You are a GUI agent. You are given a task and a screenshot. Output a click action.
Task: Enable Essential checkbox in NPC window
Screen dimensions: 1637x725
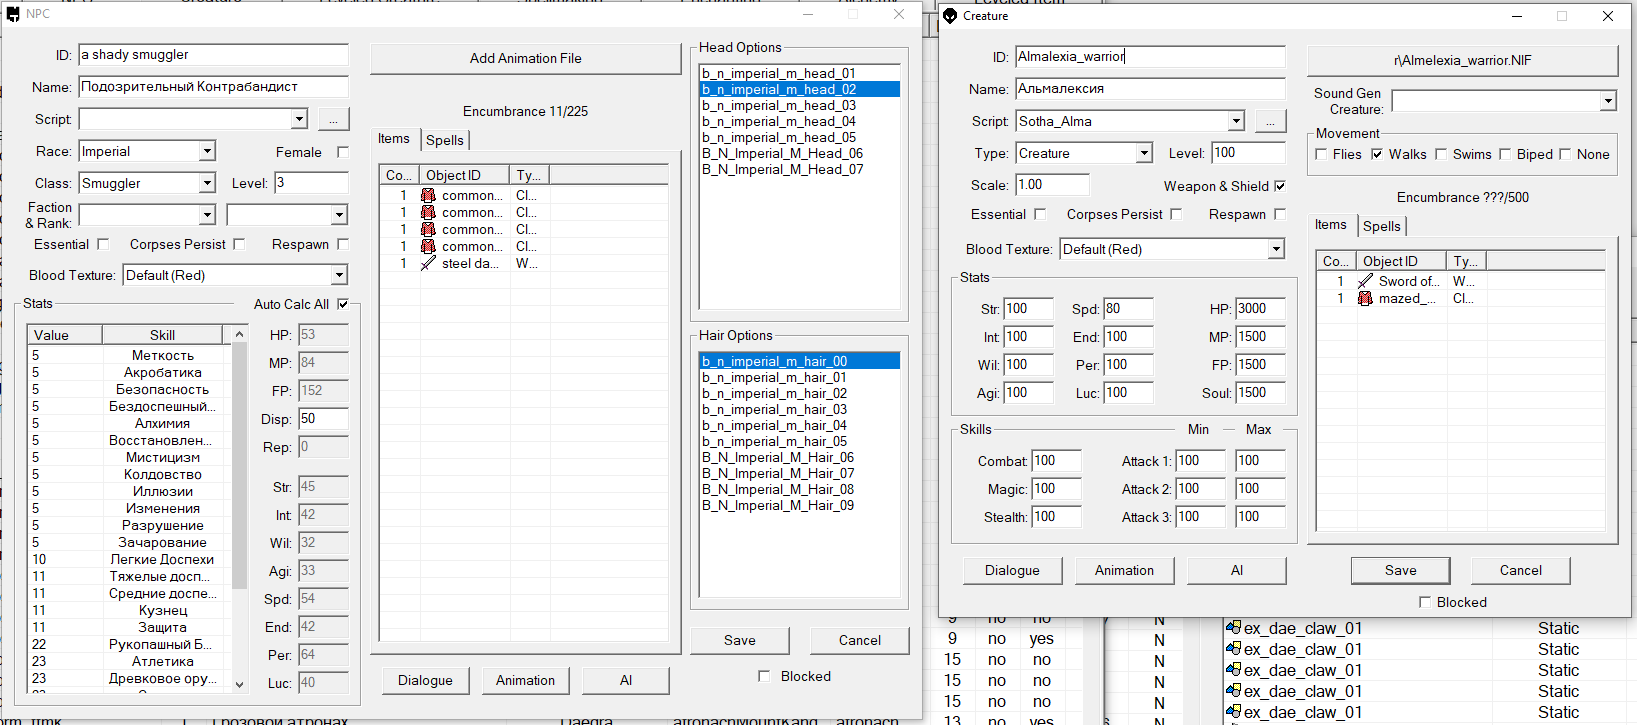[102, 244]
